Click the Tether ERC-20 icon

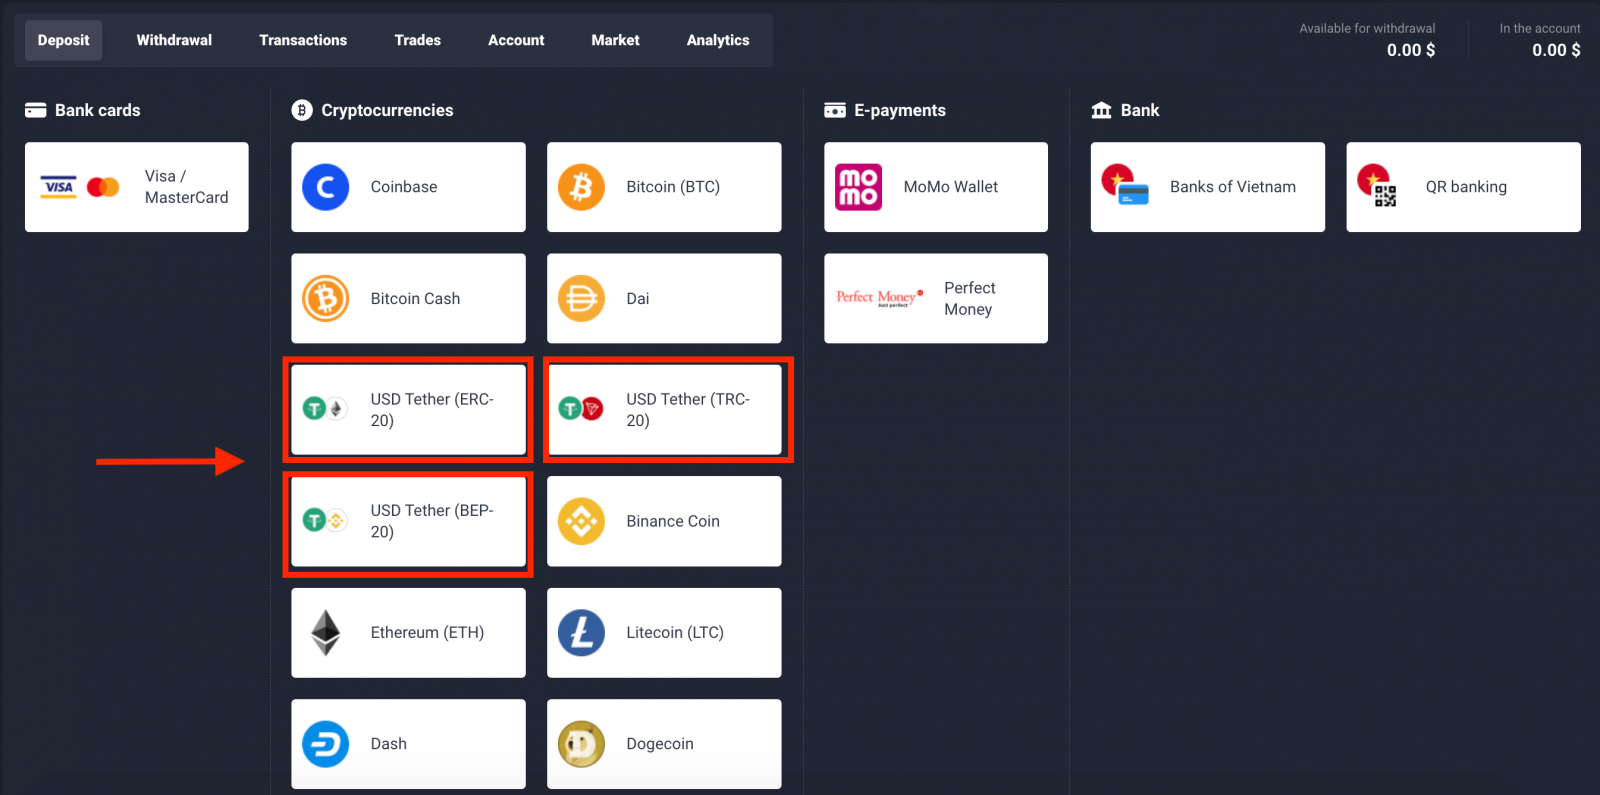325,408
